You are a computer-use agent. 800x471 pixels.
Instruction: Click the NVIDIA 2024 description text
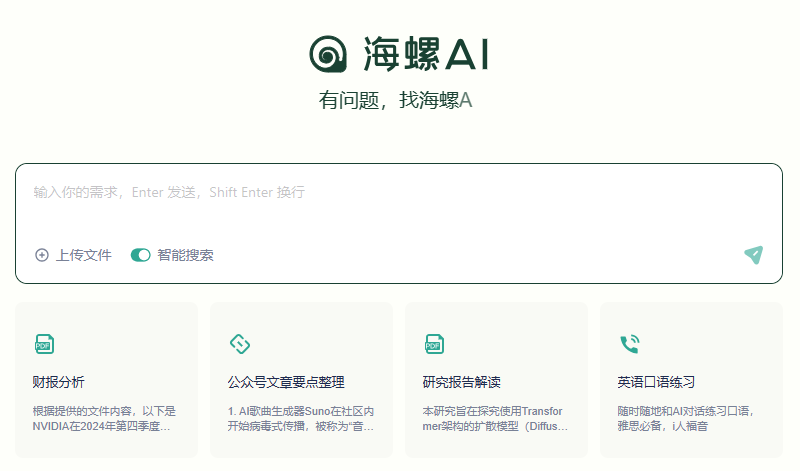click(x=104, y=418)
